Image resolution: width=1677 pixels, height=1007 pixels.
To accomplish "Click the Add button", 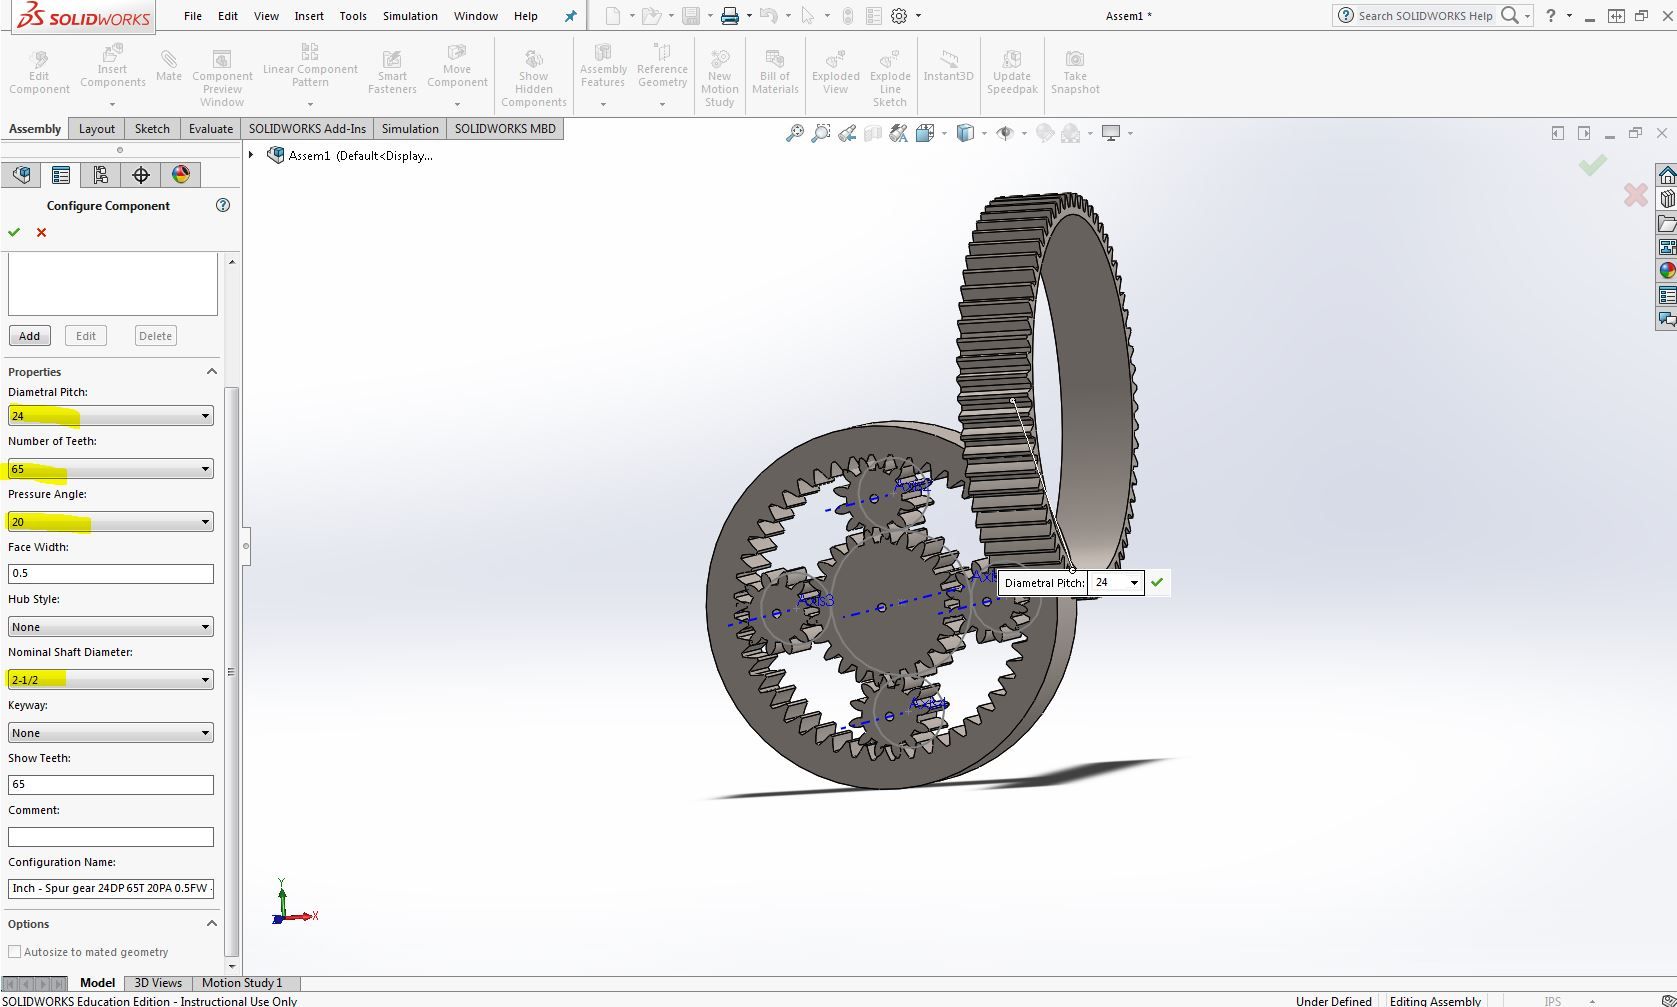I will coord(30,336).
